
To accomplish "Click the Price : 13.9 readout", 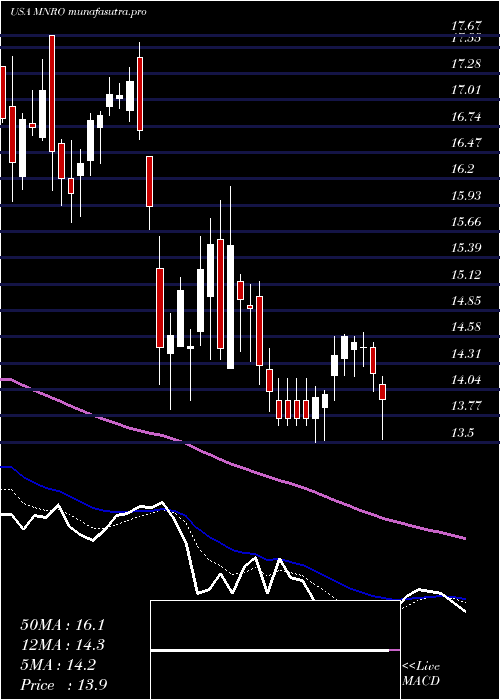I will pyautogui.click(x=63, y=685).
